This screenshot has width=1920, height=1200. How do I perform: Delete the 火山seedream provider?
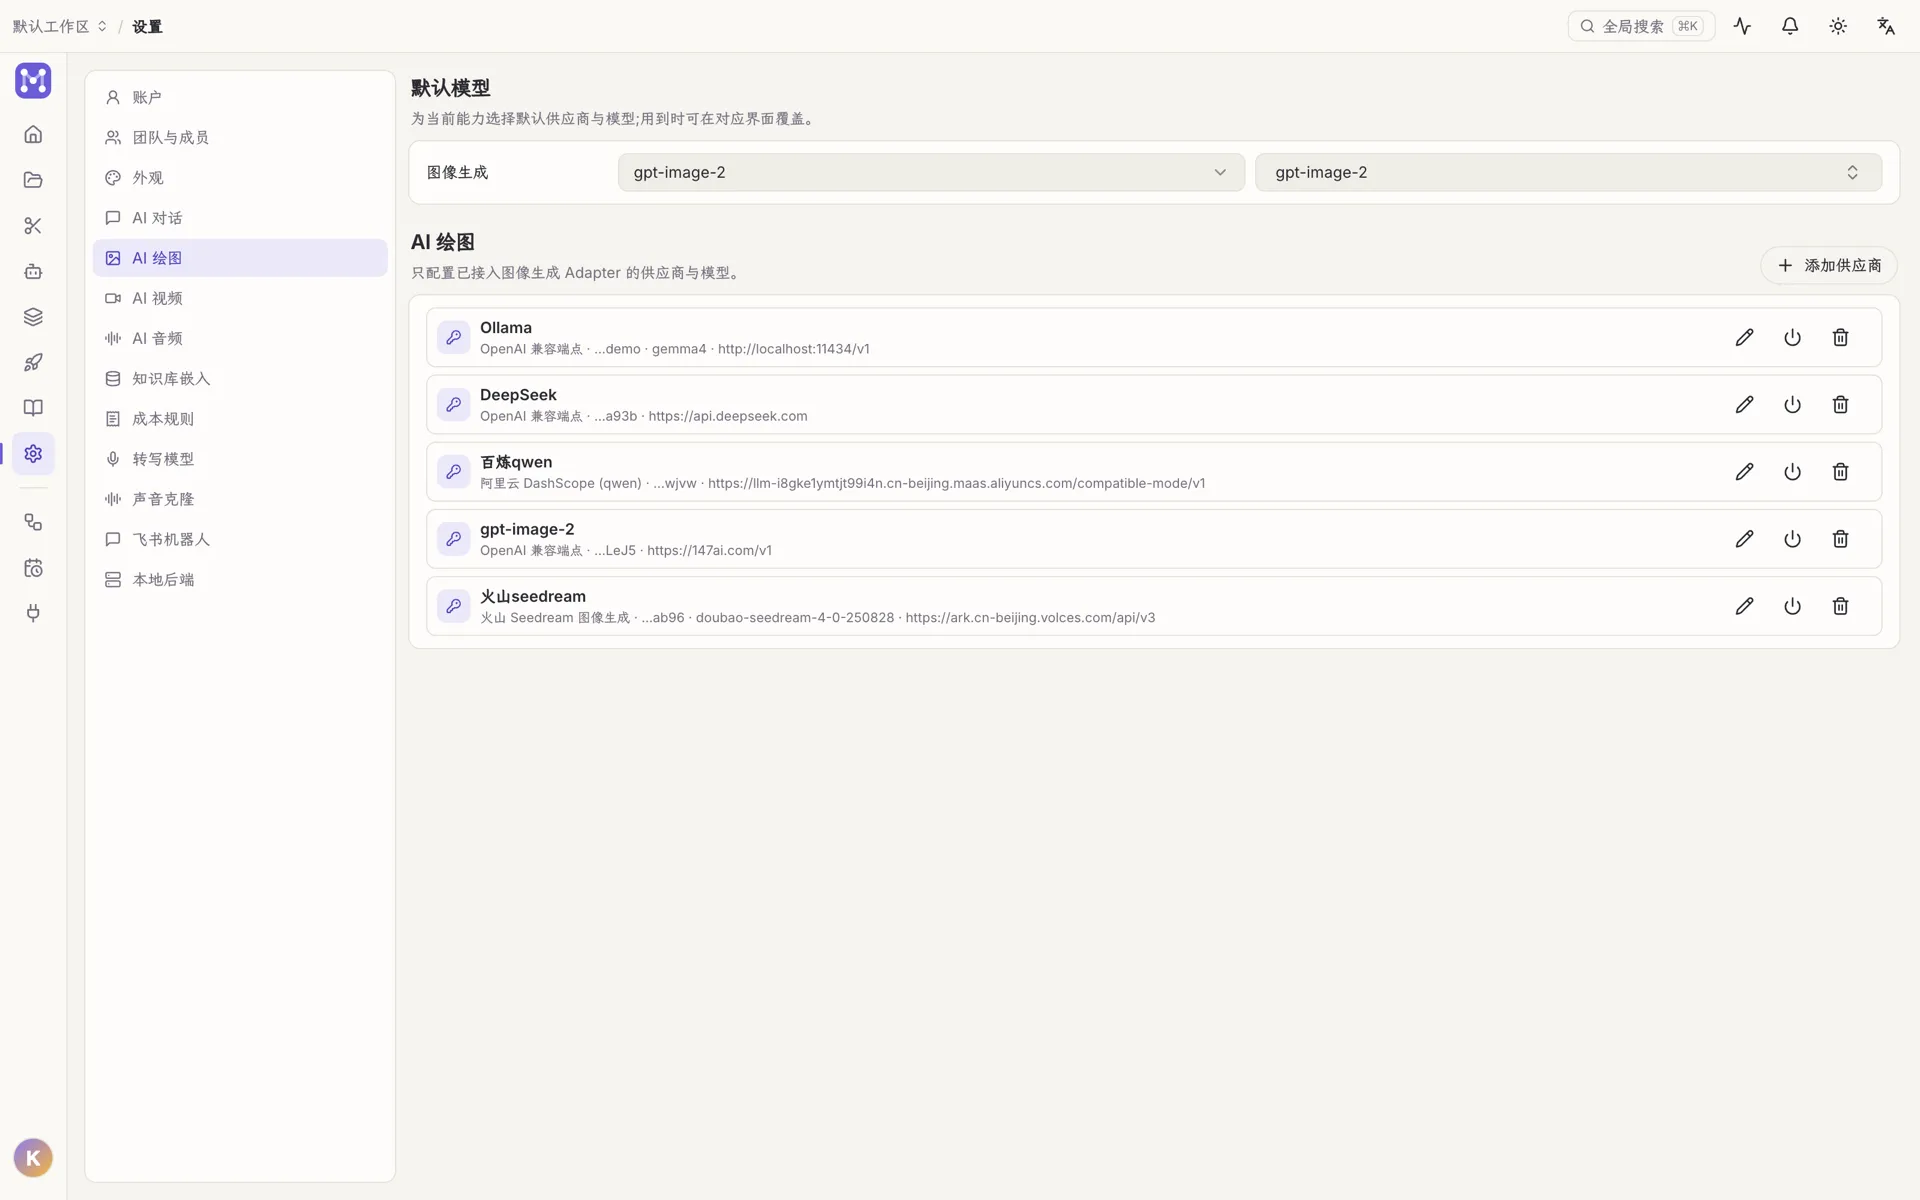coord(1840,606)
